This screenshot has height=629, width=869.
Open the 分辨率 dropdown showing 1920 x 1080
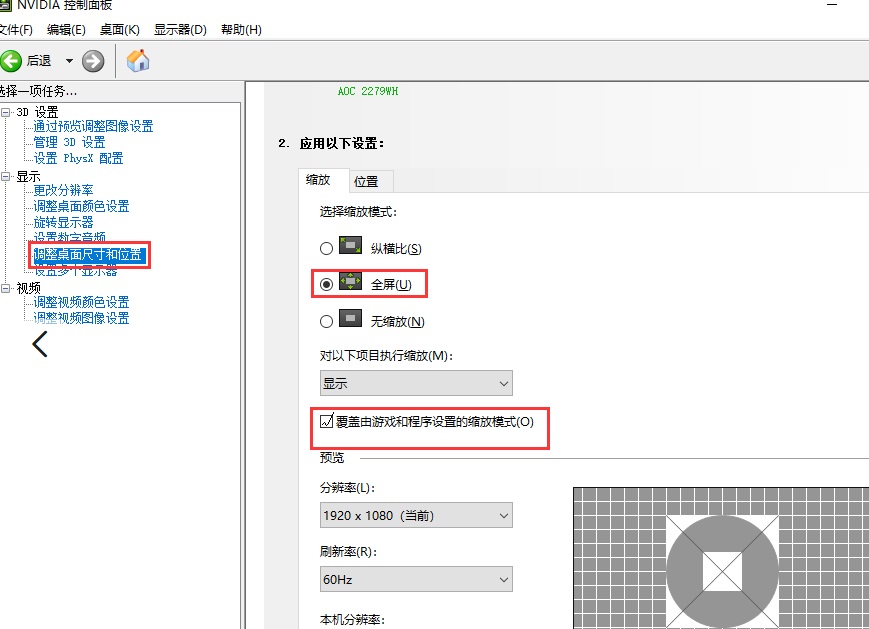click(416, 515)
